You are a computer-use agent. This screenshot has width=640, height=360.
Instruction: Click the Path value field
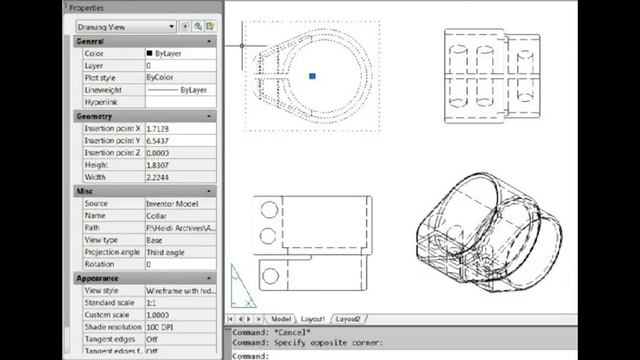(181, 228)
